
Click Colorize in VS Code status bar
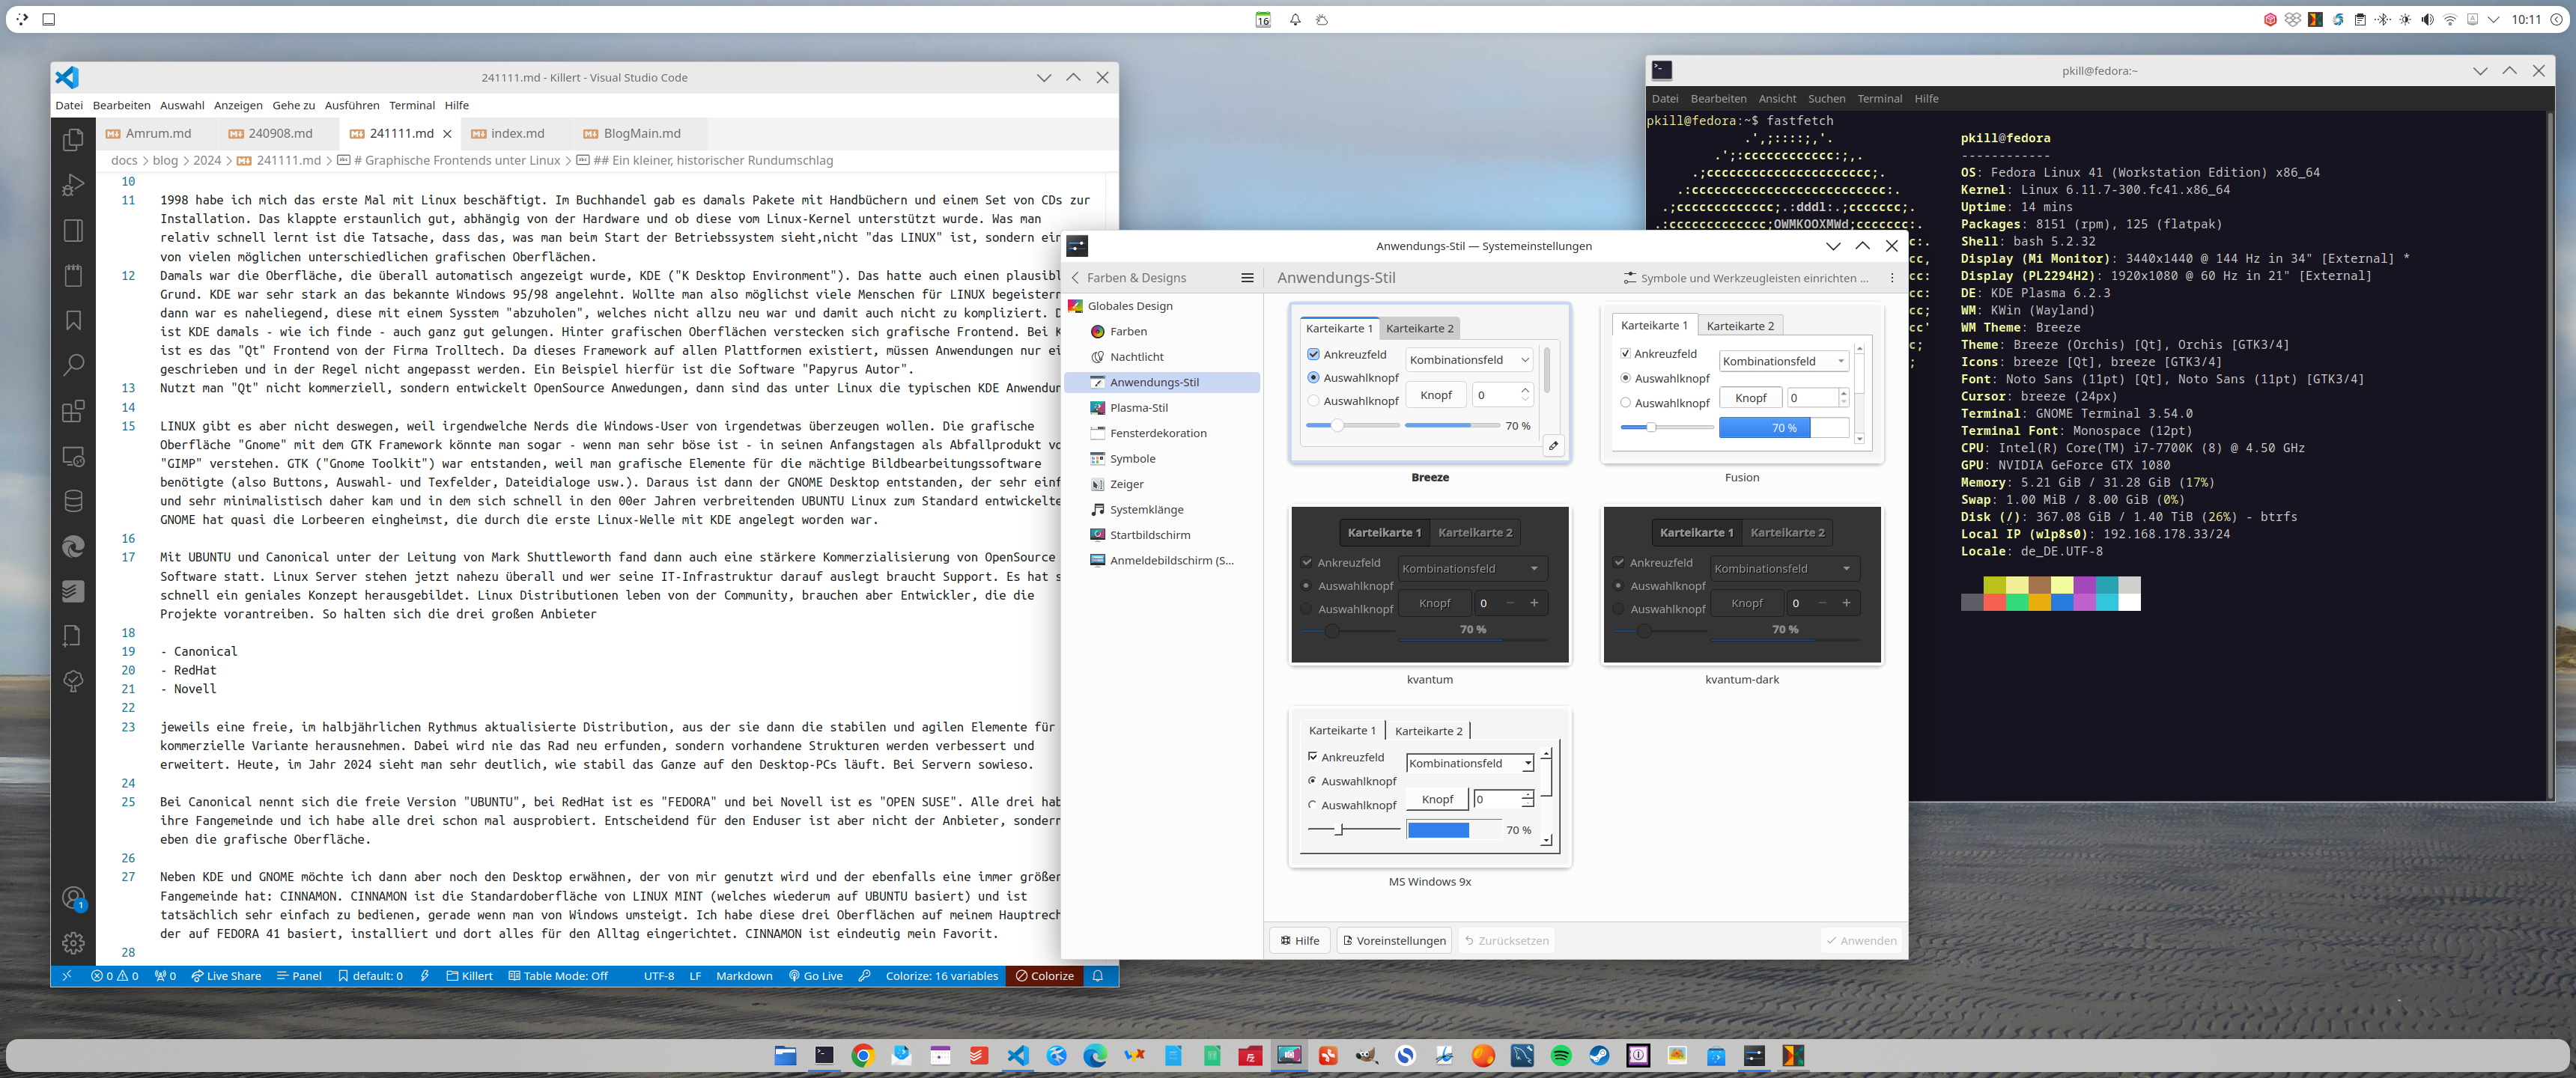(x=1044, y=976)
